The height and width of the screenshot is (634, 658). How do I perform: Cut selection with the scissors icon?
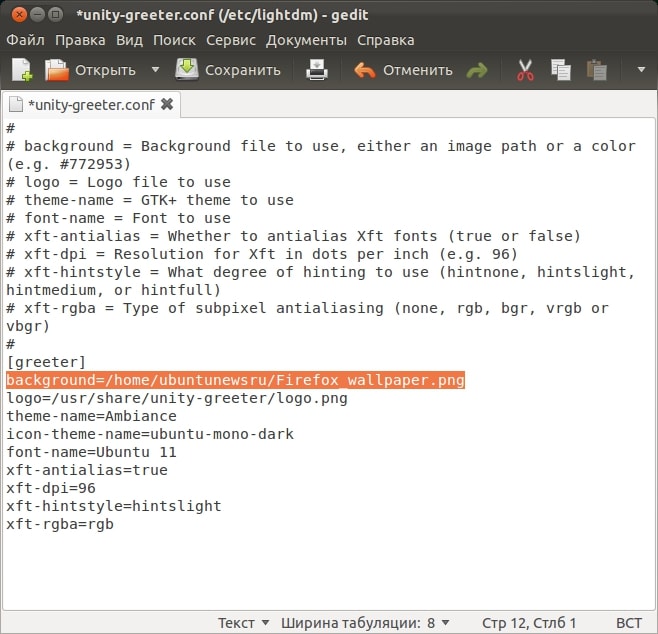pos(525,70)
